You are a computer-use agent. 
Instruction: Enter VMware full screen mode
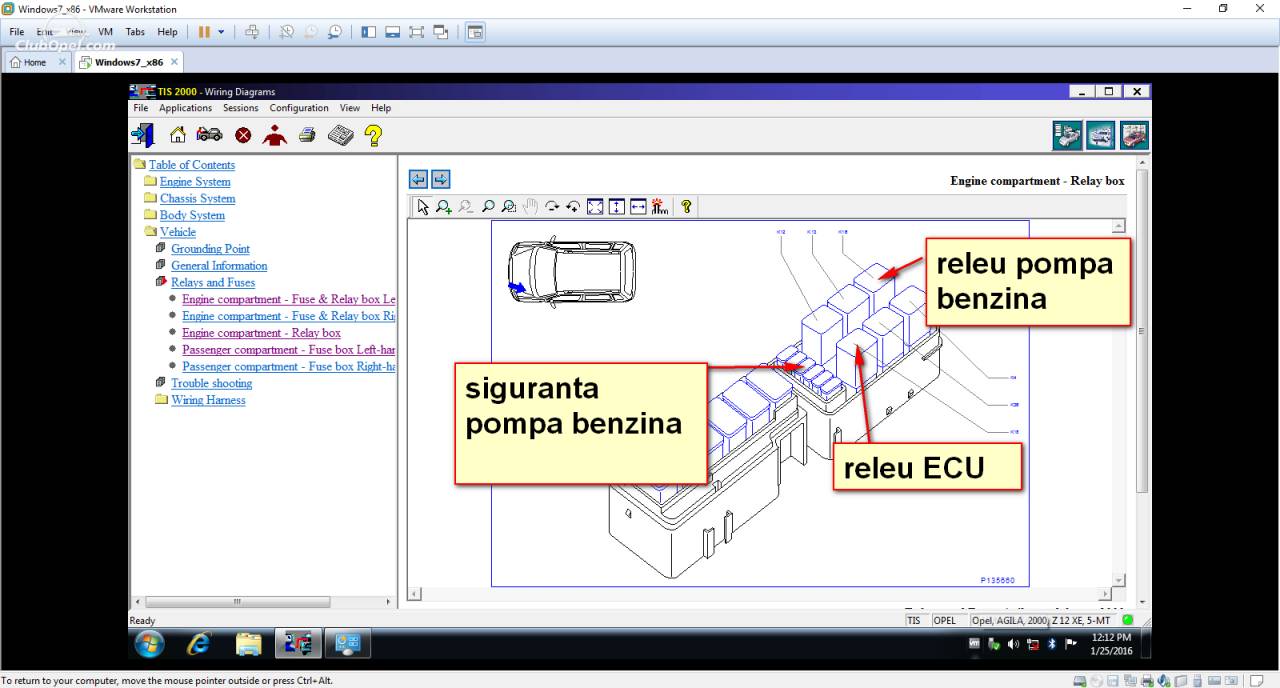[417, 32]
